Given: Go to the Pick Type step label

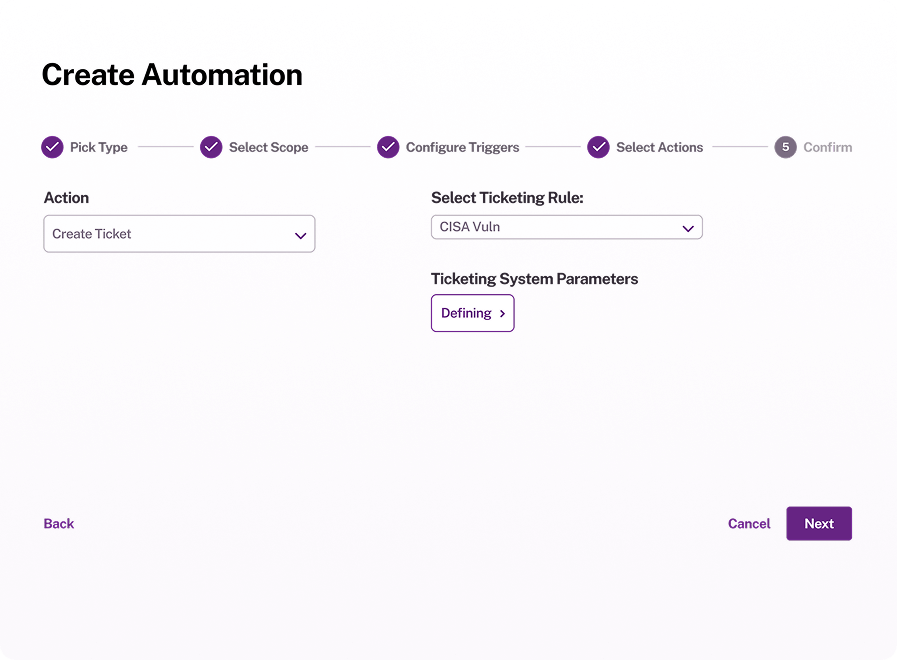Looking at the screenshot, I should coord(98,148).
